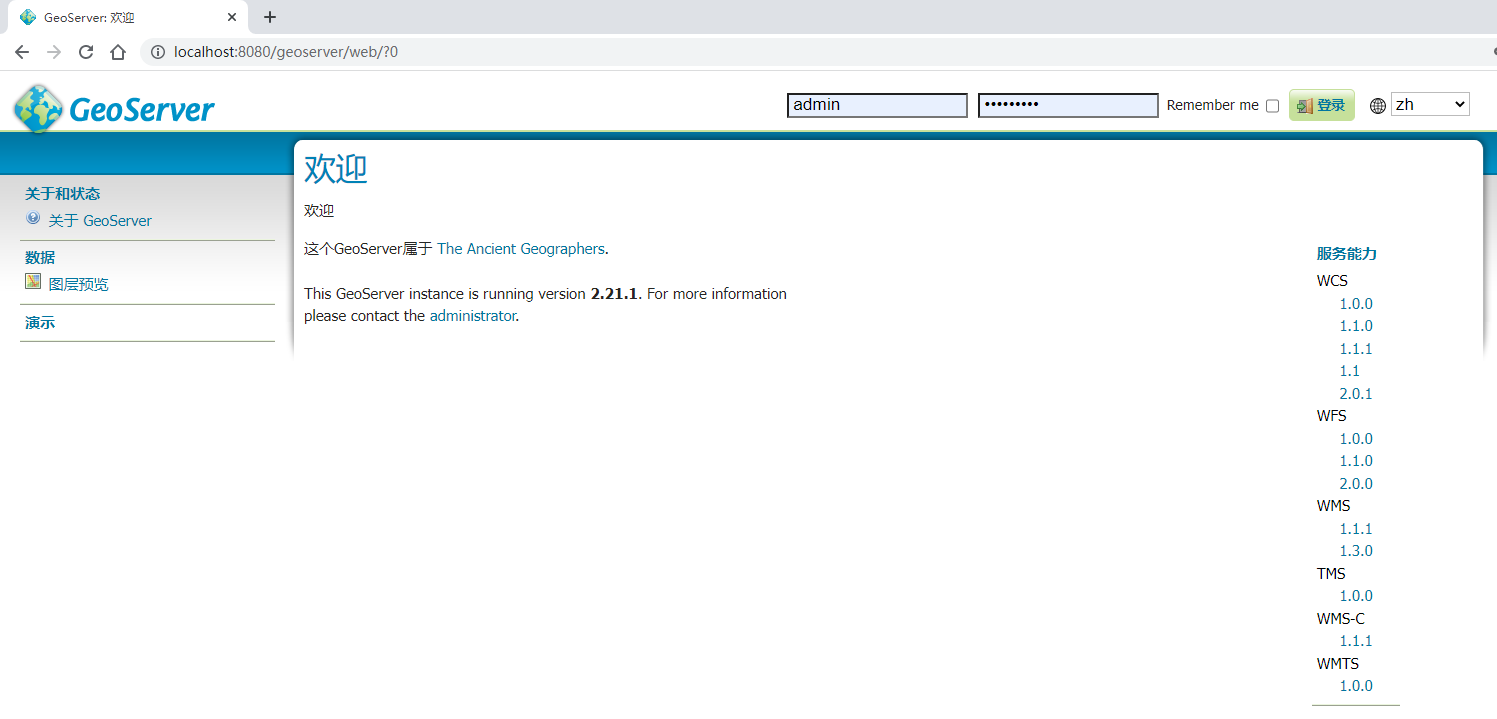Open WFS 2.0.0 capabilities
The height and width of the screenshot is (719, 1497).
[1356, 484]
